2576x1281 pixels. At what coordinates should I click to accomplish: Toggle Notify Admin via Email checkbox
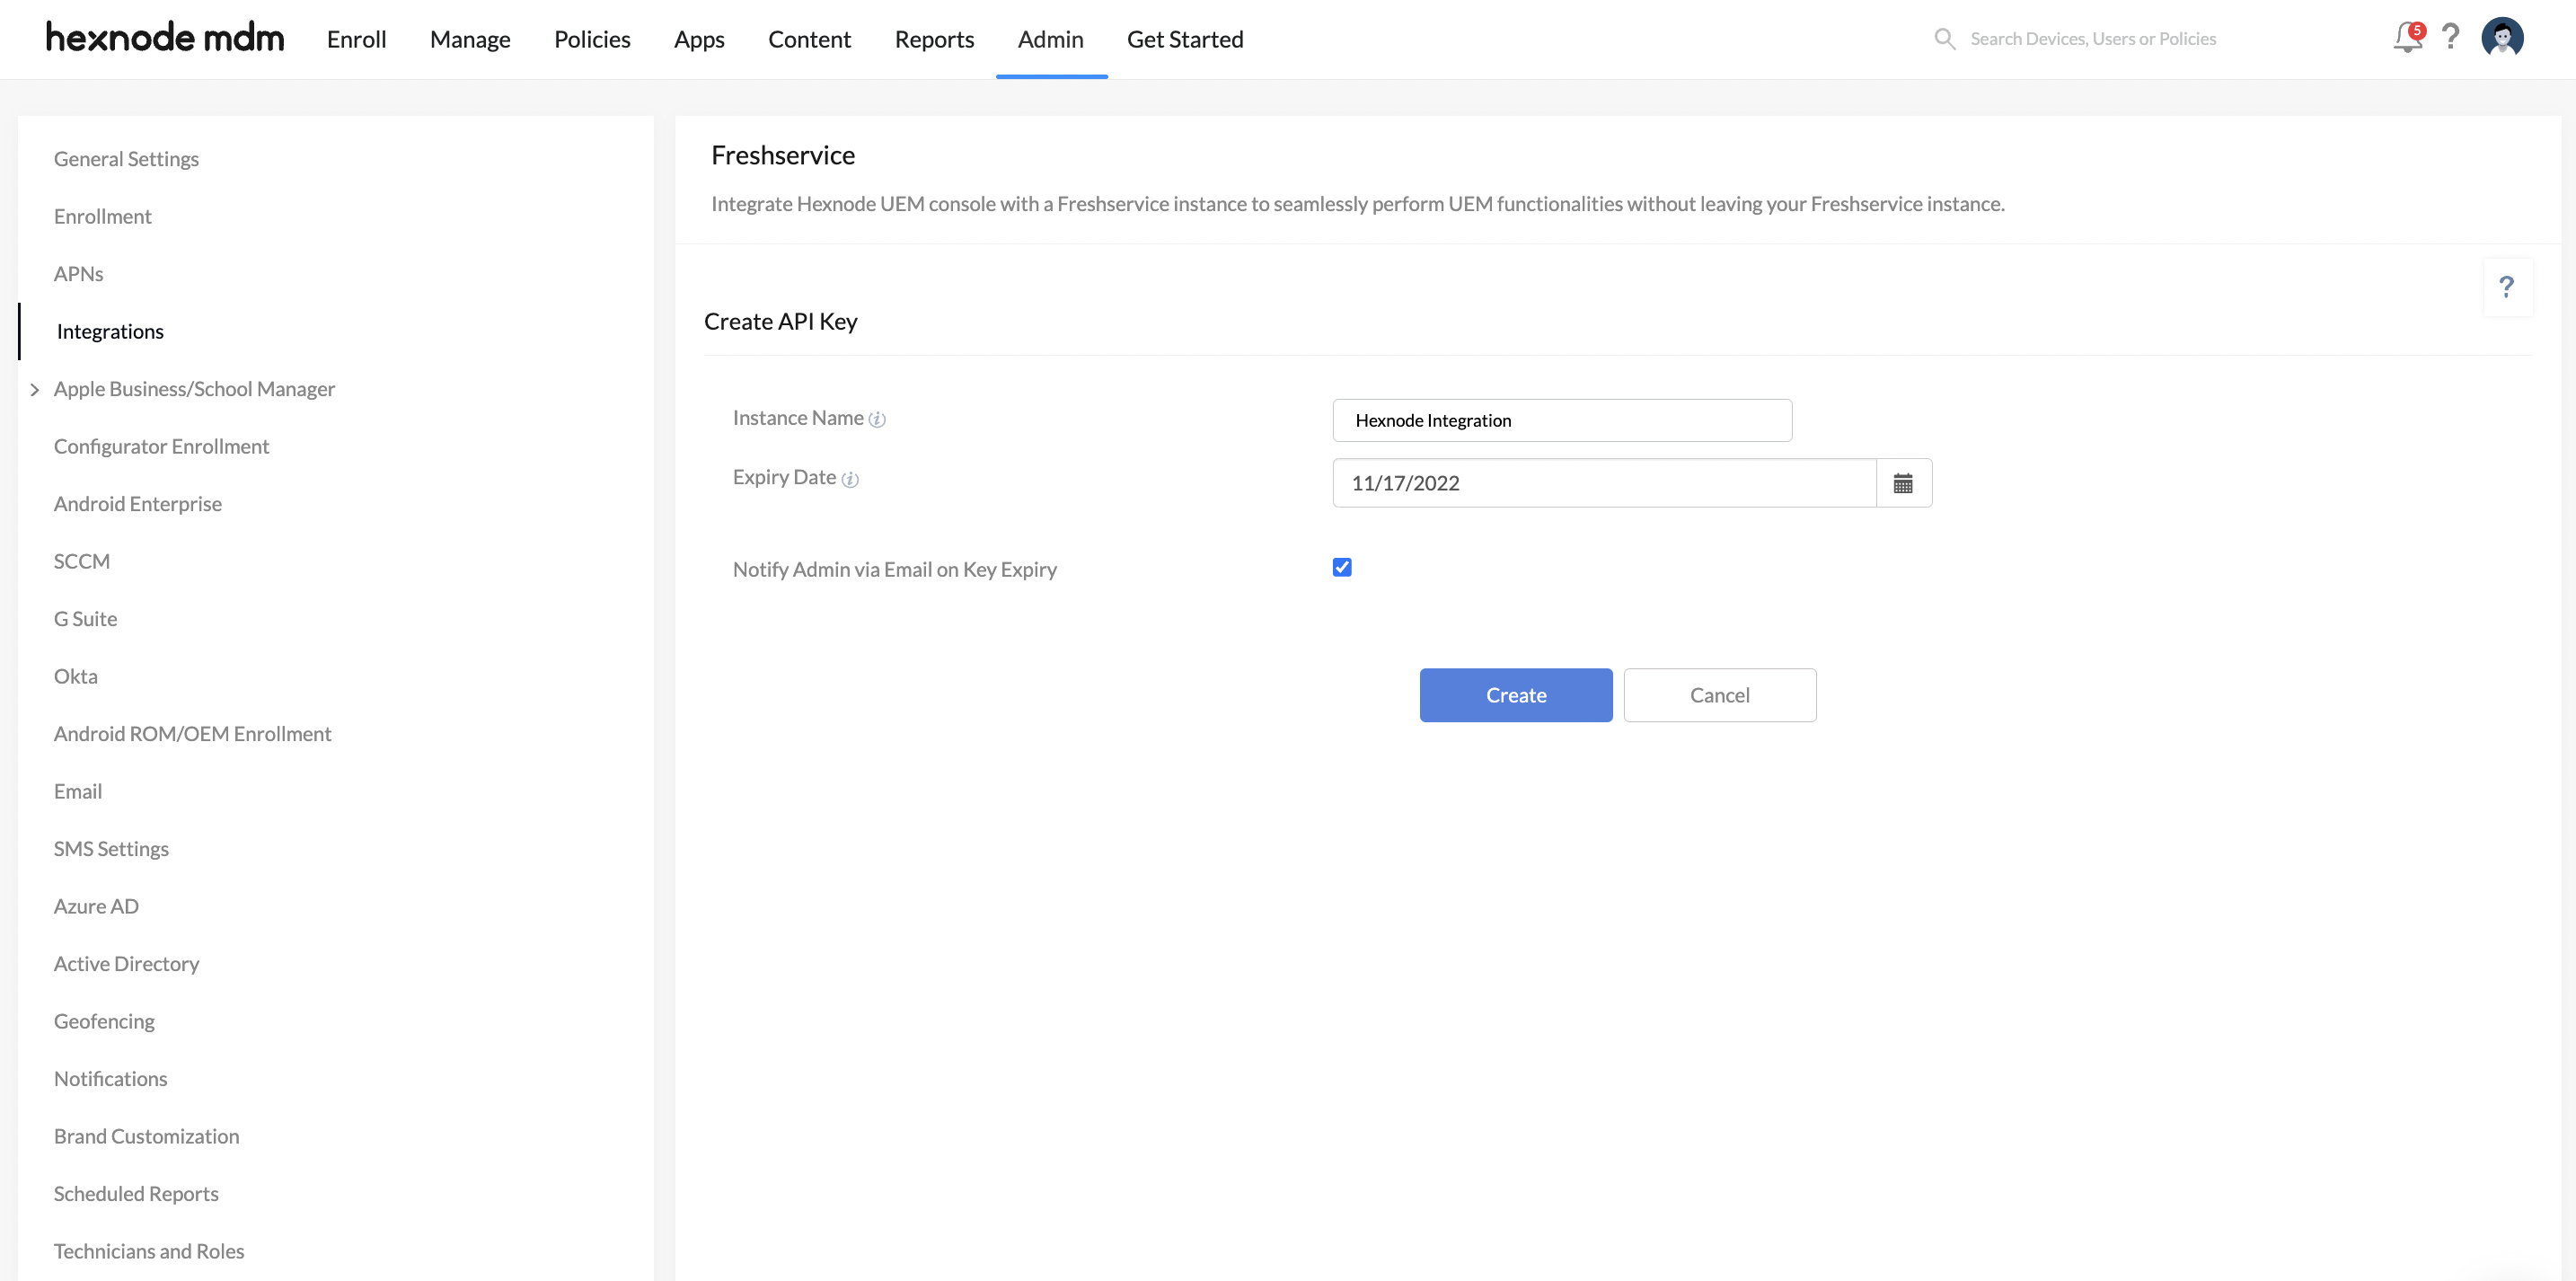pos(1342,567)
